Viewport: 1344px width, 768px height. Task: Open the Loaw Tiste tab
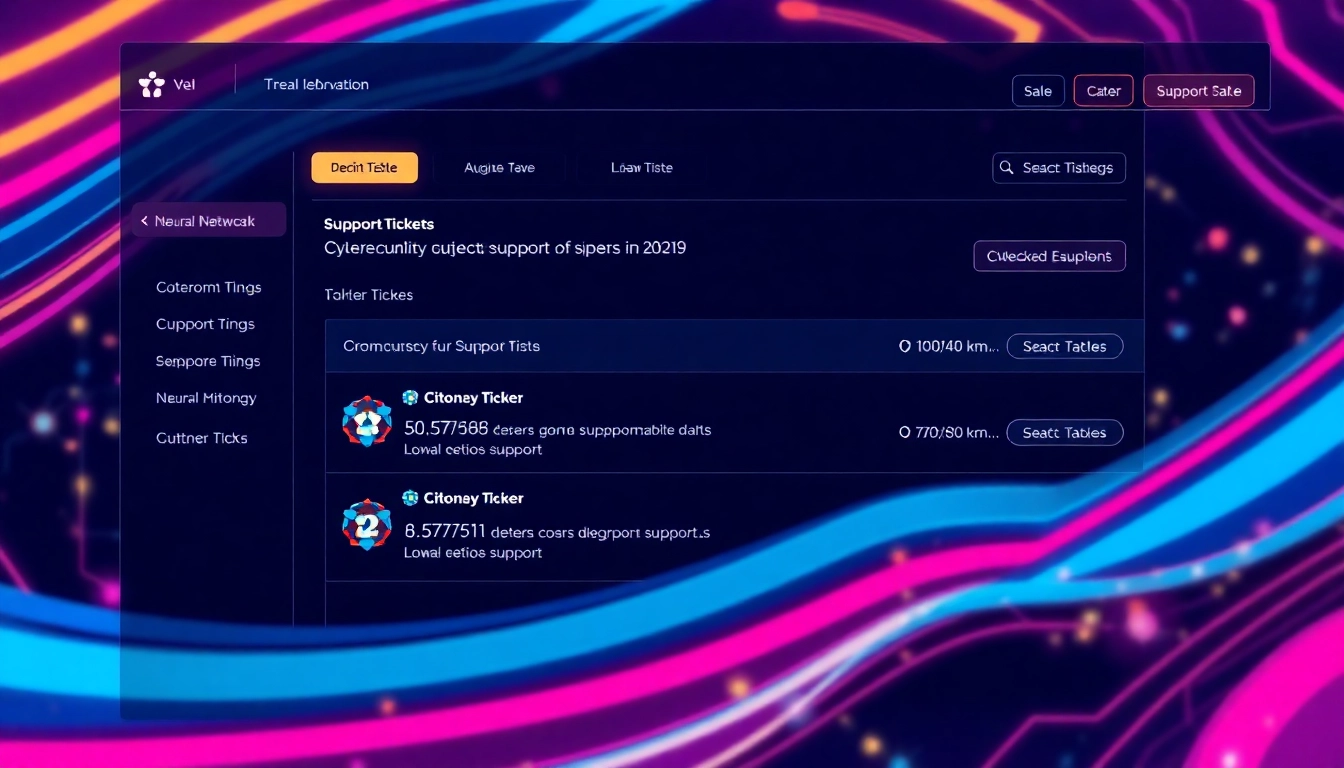click(x=641, y=167)
